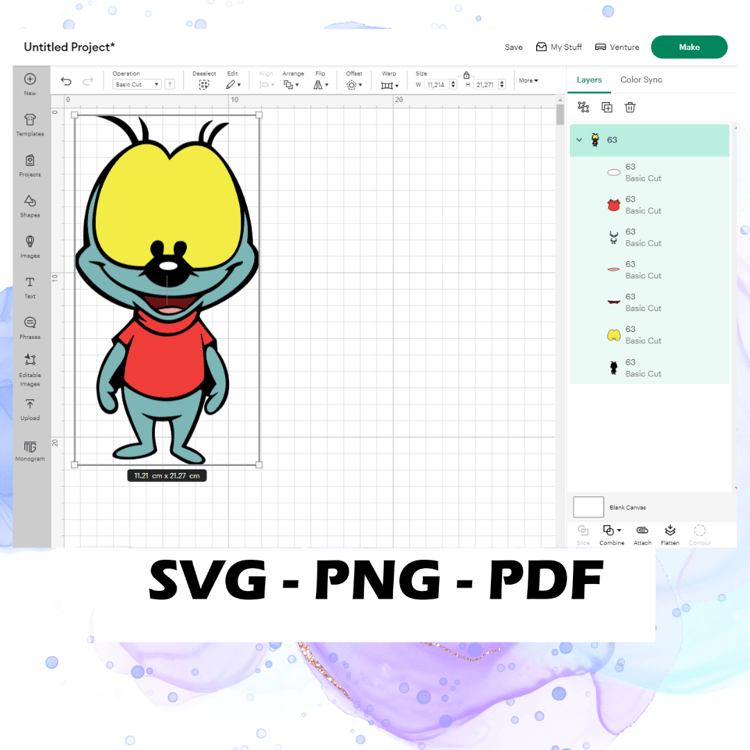Viewport: 750px width, 750px height.
Task: Select the white oval layer 63
Action: [650, 173]
